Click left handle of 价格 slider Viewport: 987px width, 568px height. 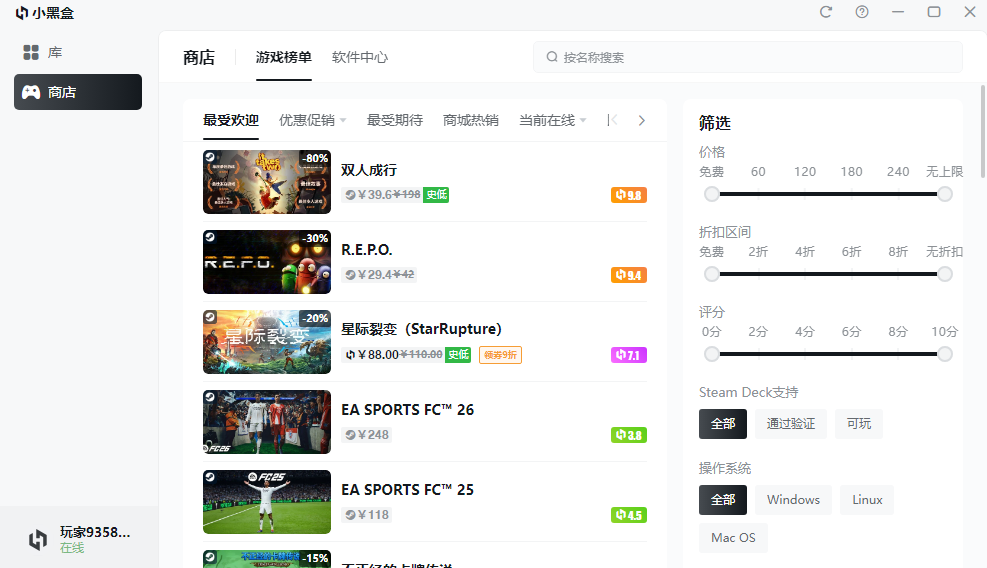(x=711, y=194)
